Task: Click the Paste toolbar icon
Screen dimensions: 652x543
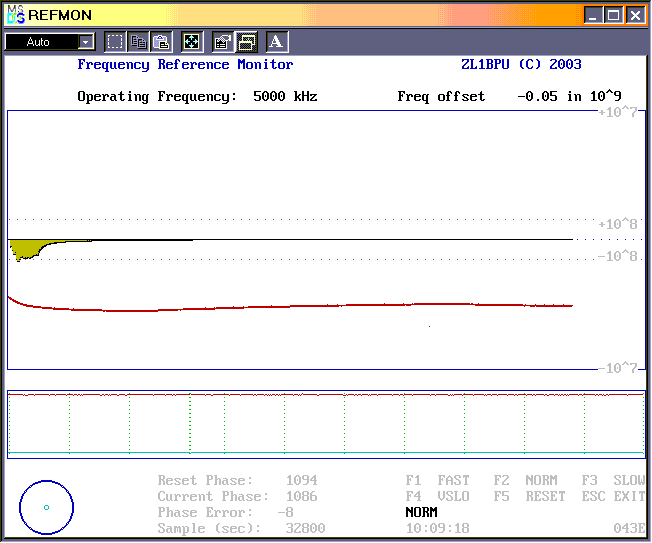Action: [160, 42]
